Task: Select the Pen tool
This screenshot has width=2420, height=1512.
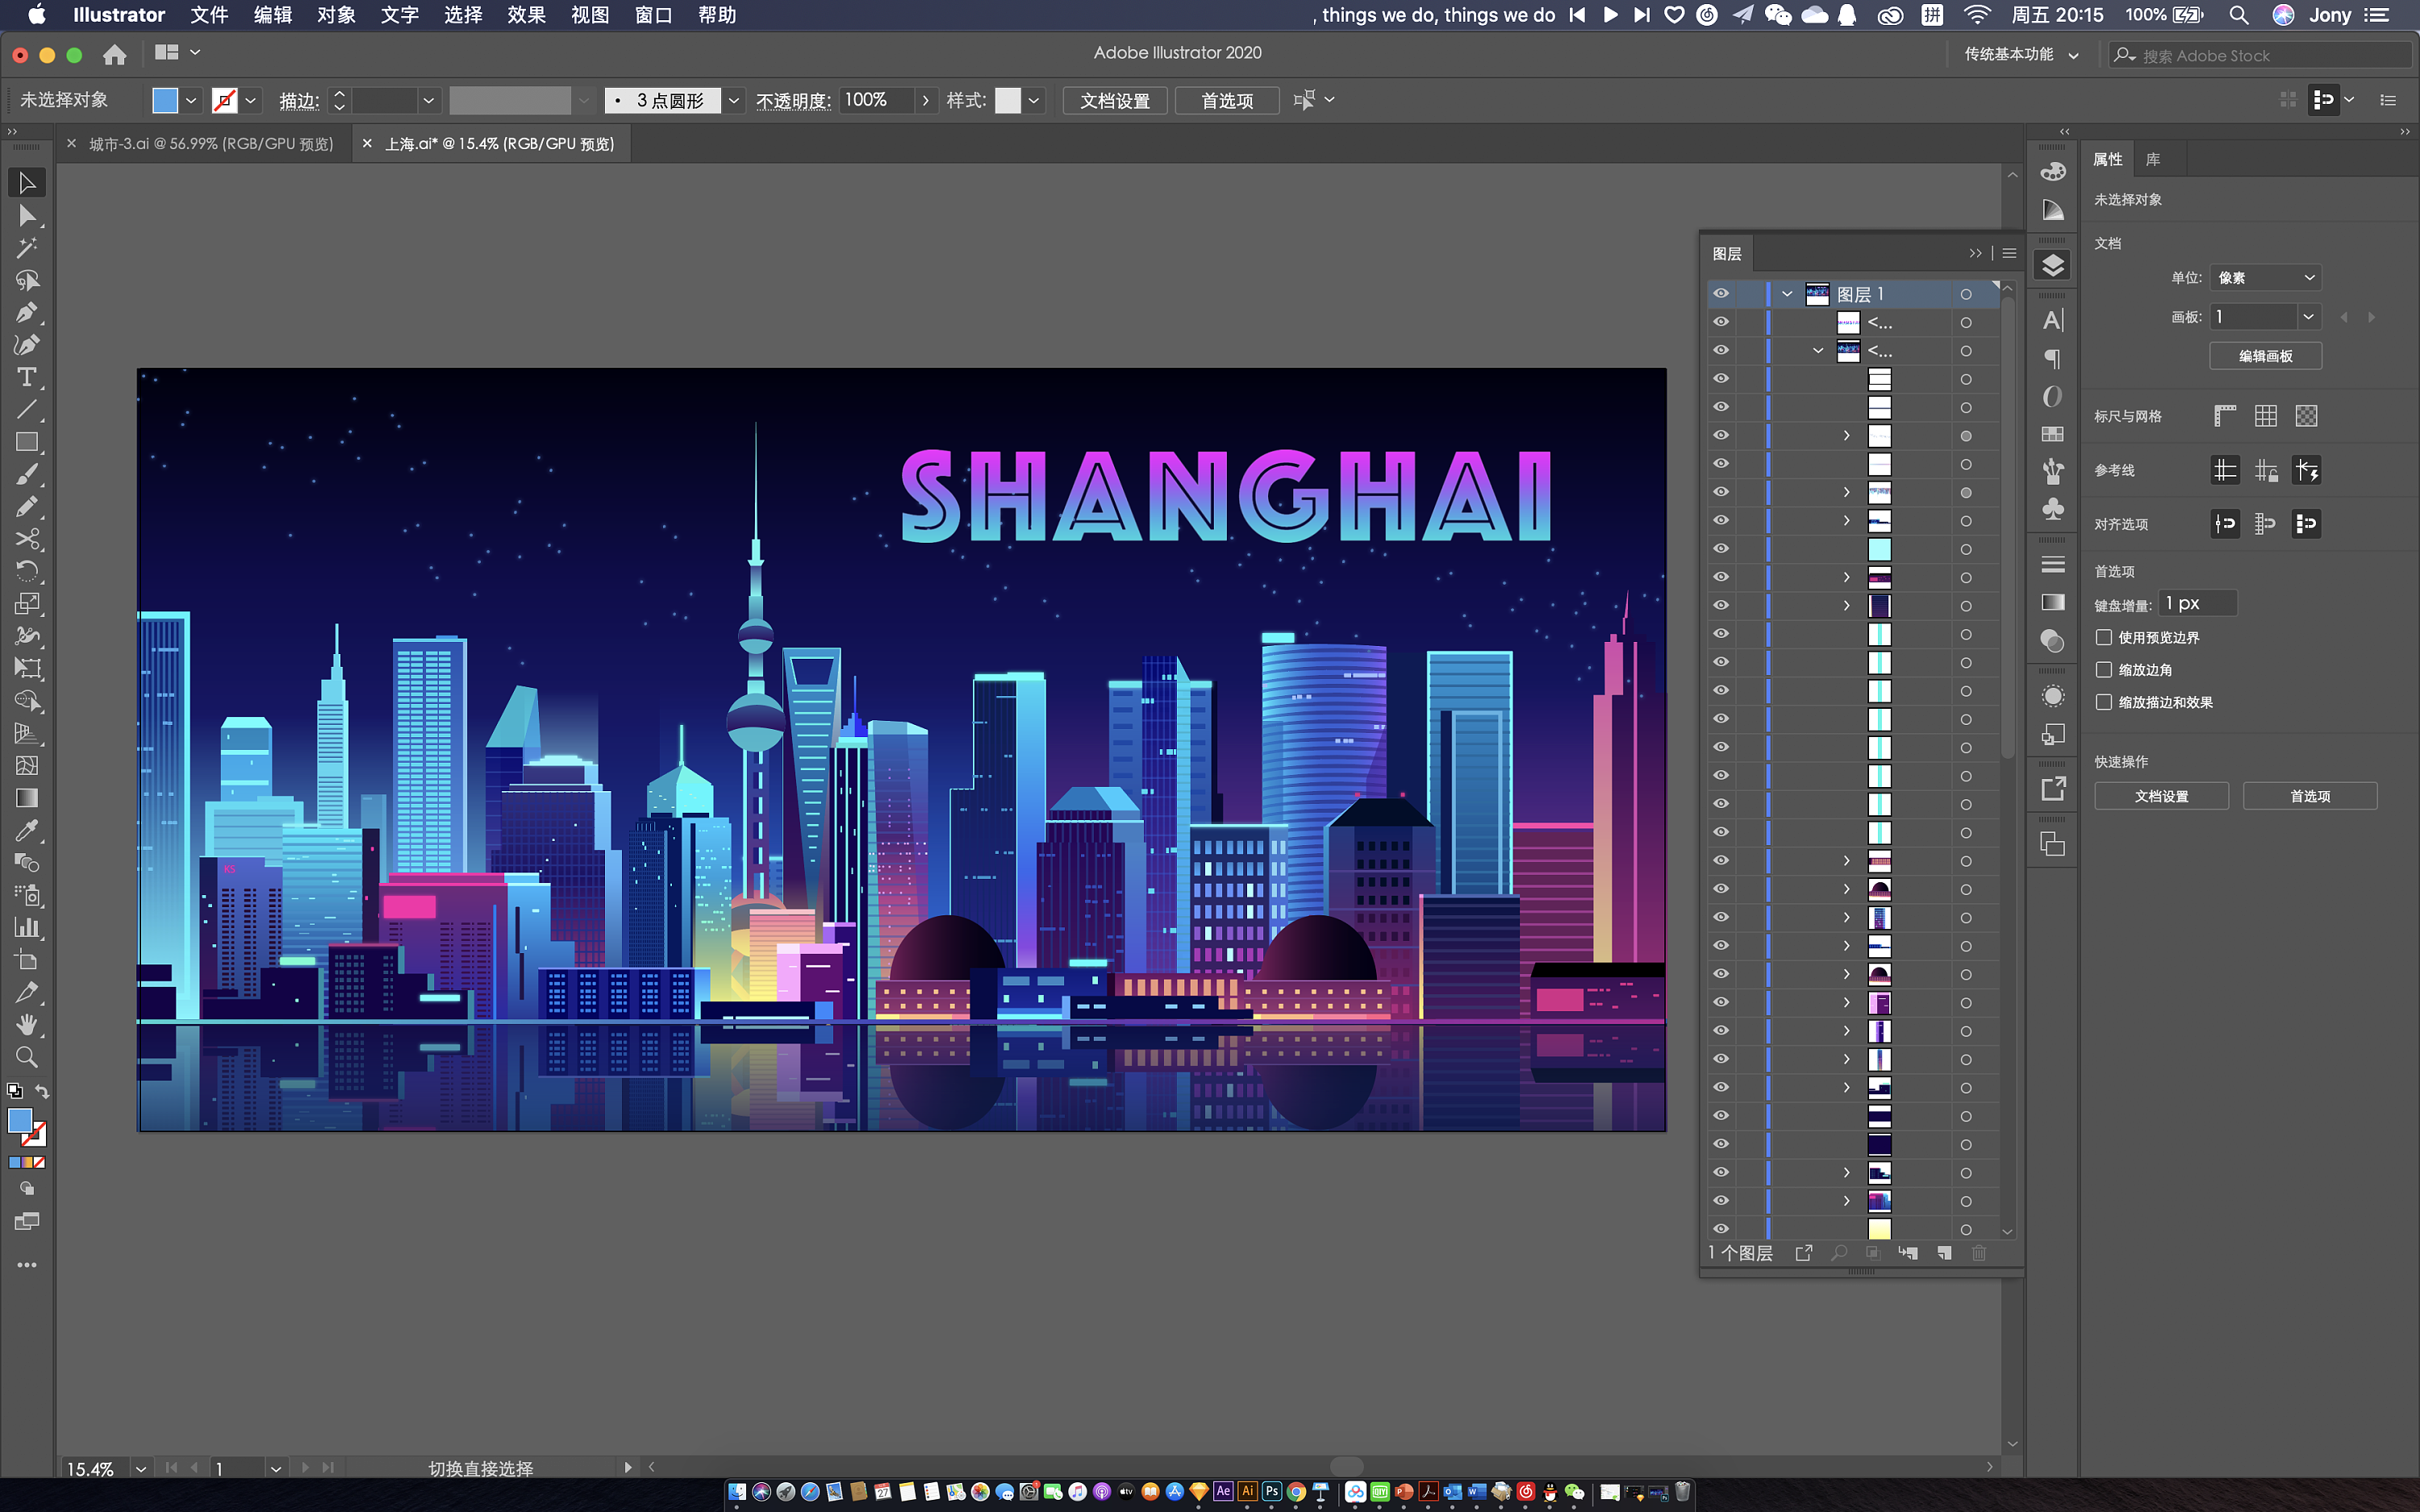Action: point(27,313)
